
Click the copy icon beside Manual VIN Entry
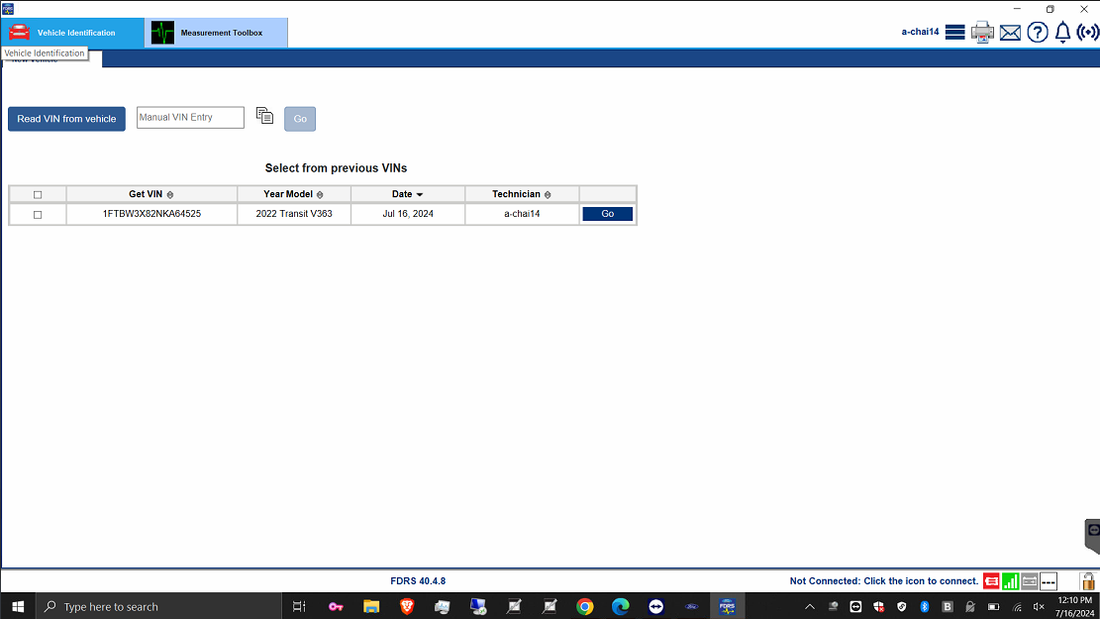point(264,116)
